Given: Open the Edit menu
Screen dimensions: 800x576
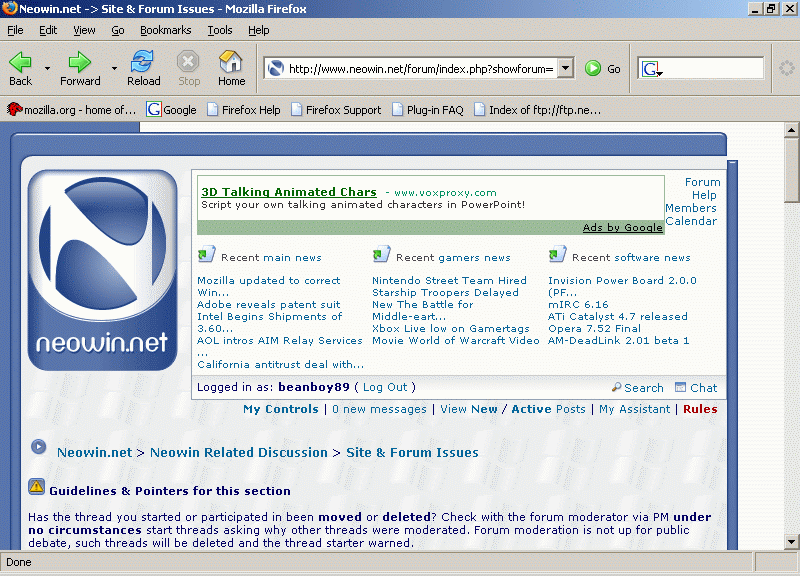Looking at the screenshot, I should tap(48, 30).
